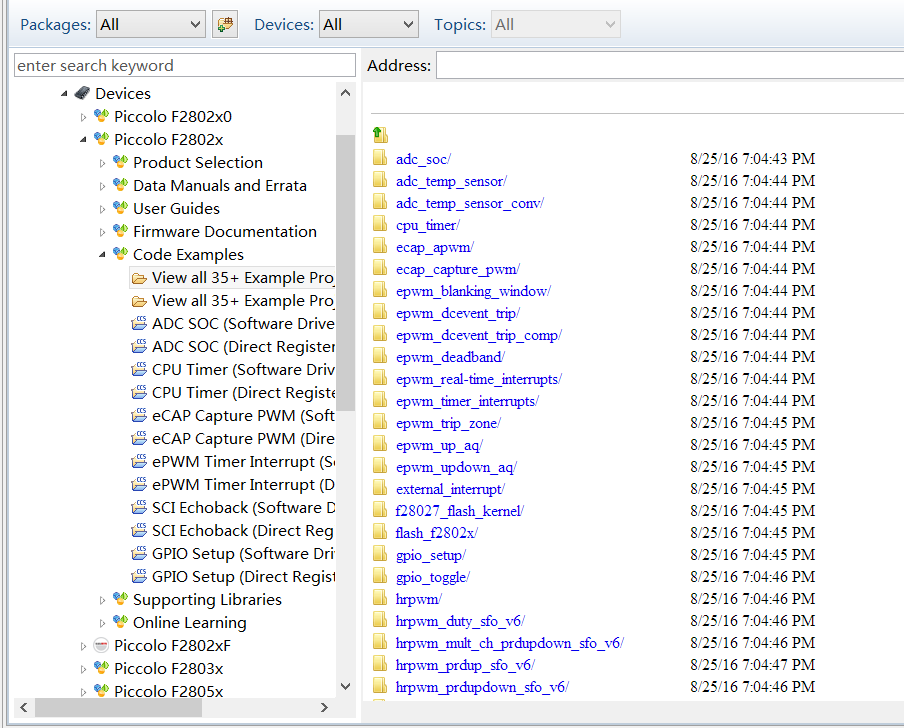
Task: Click the package picker icon beside Packages
Action: coord(225,24)
